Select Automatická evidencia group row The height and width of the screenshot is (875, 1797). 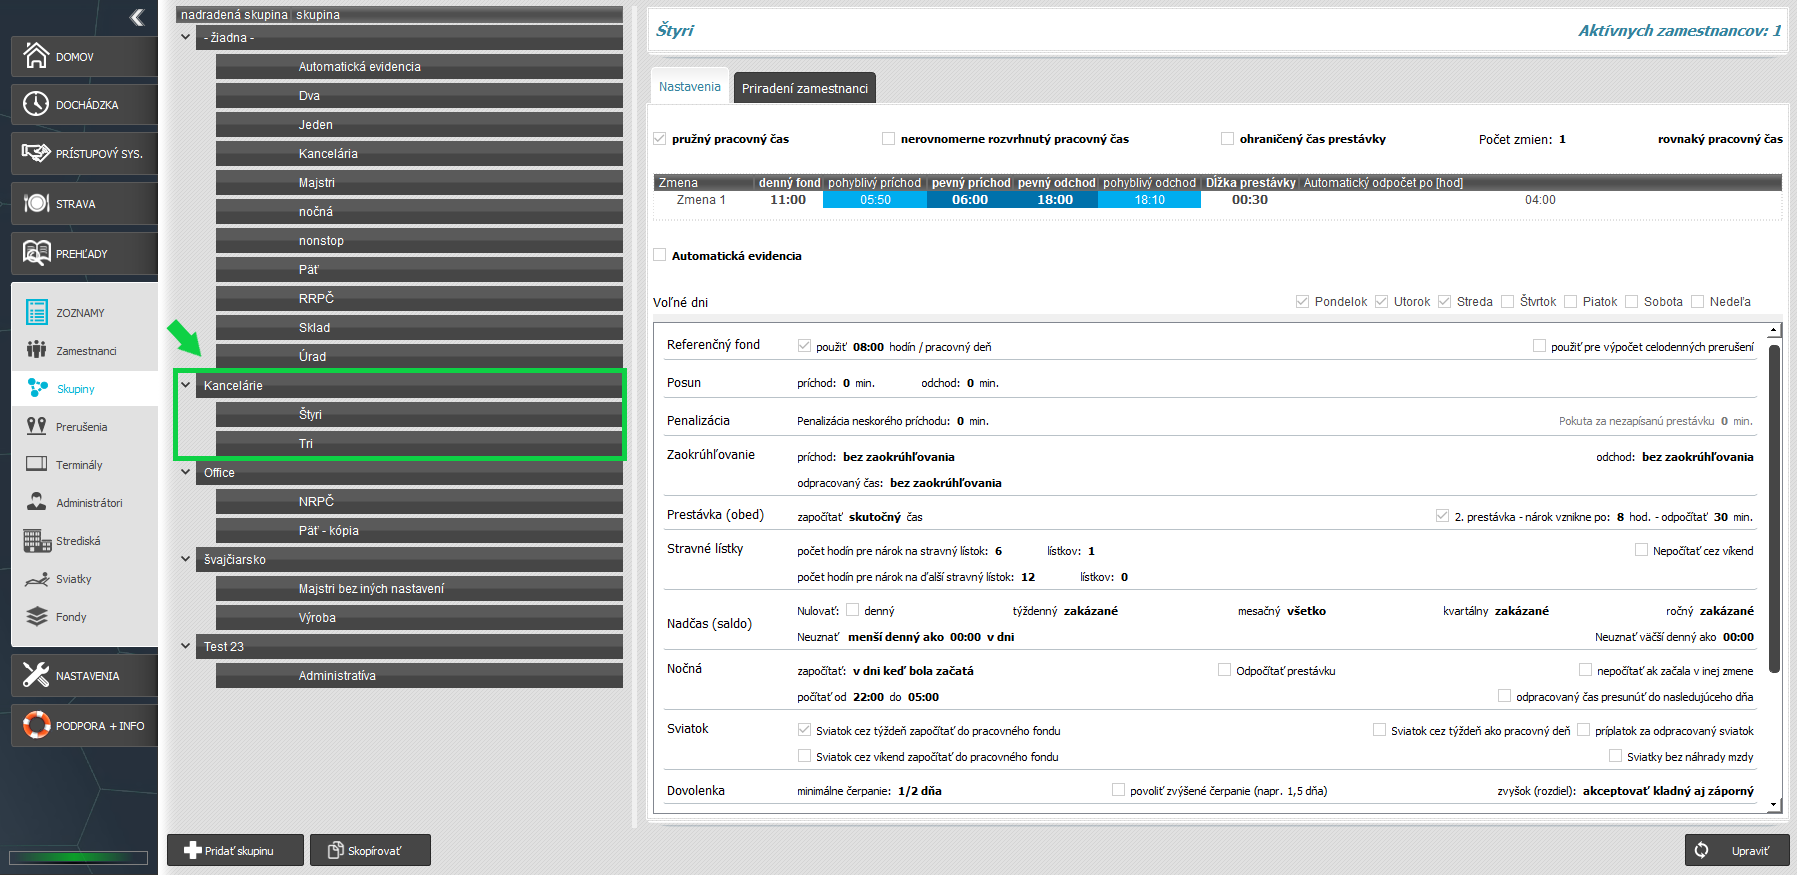pos(419,66)
